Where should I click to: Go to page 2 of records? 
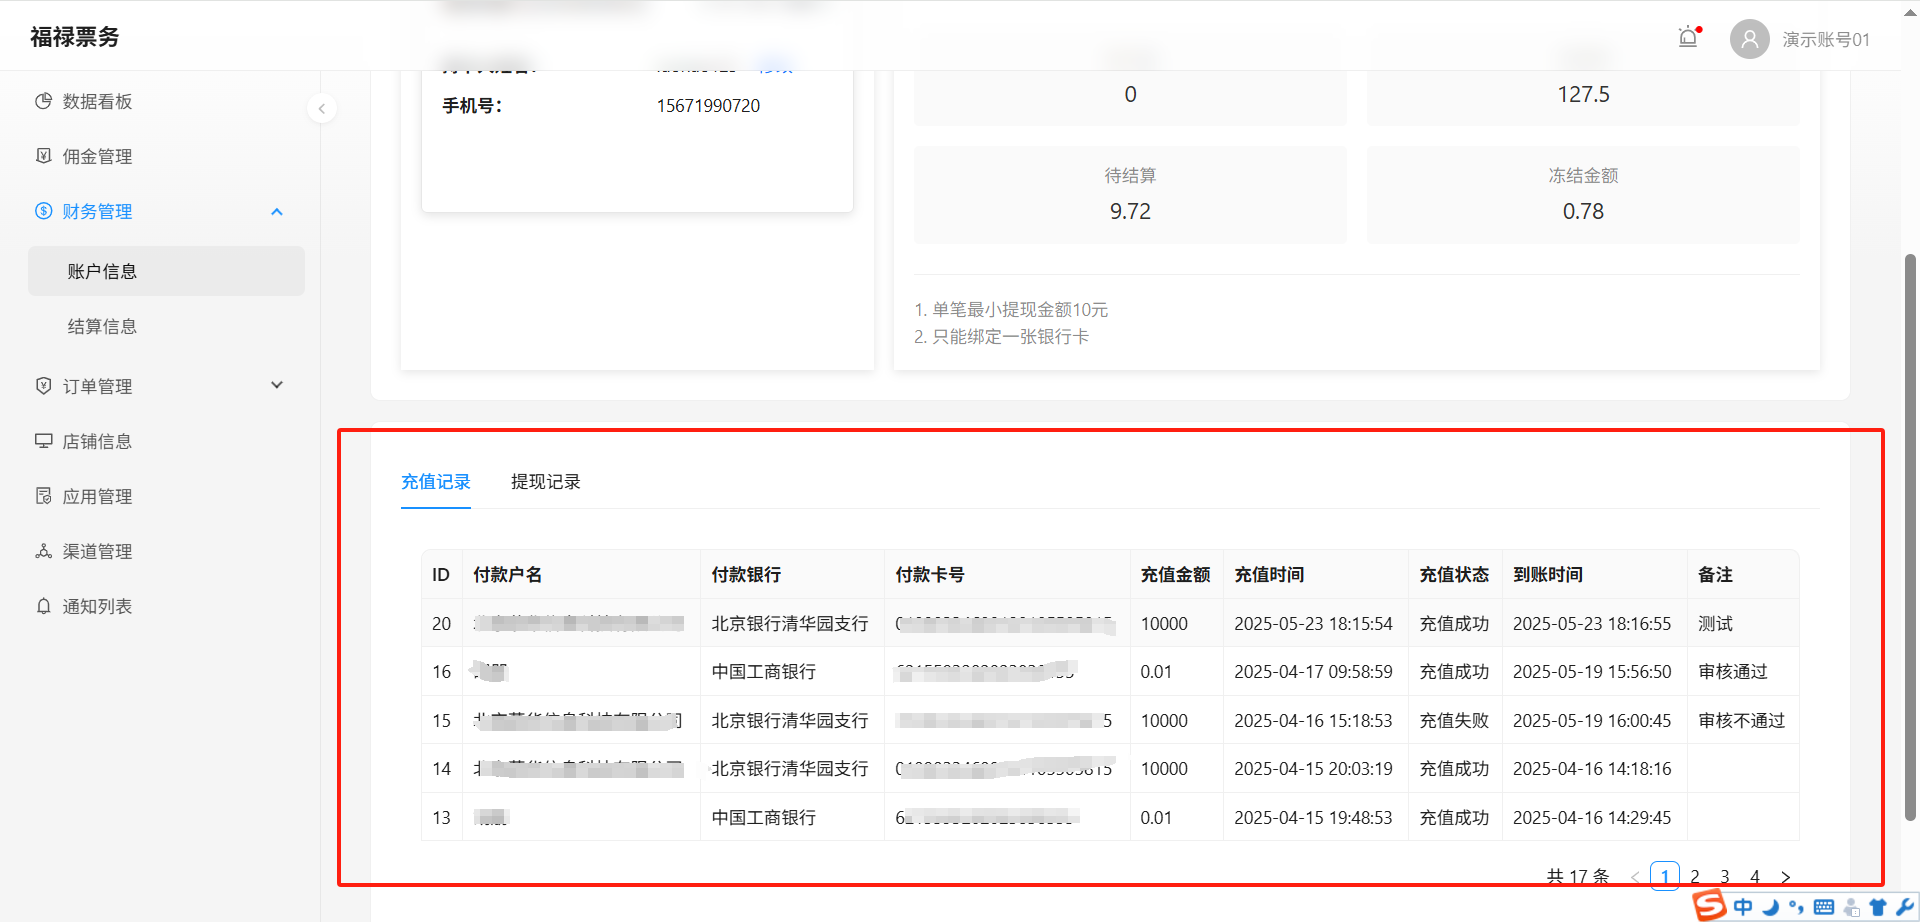click(1694, 876)
